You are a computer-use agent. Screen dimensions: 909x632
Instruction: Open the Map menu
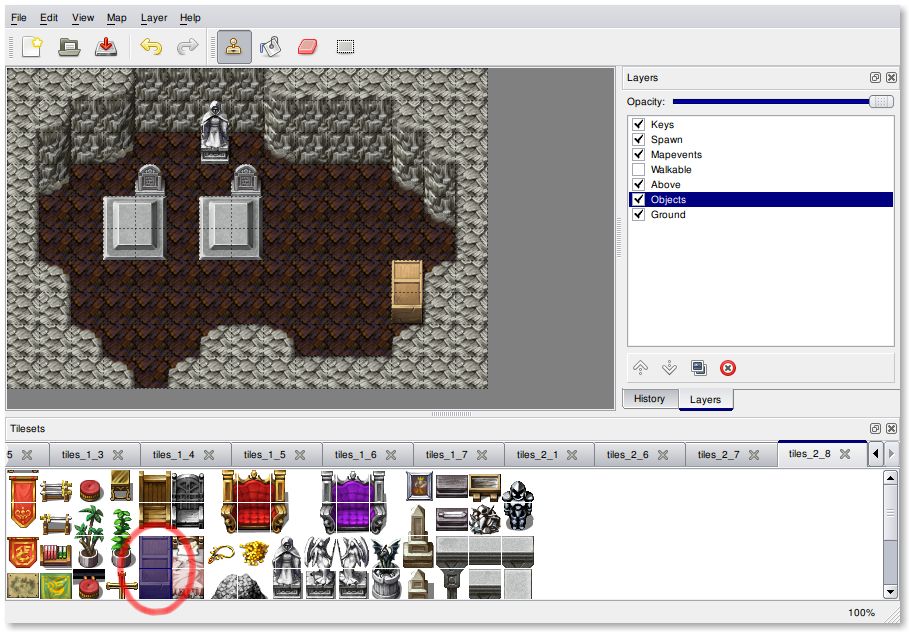pos(117,18)
